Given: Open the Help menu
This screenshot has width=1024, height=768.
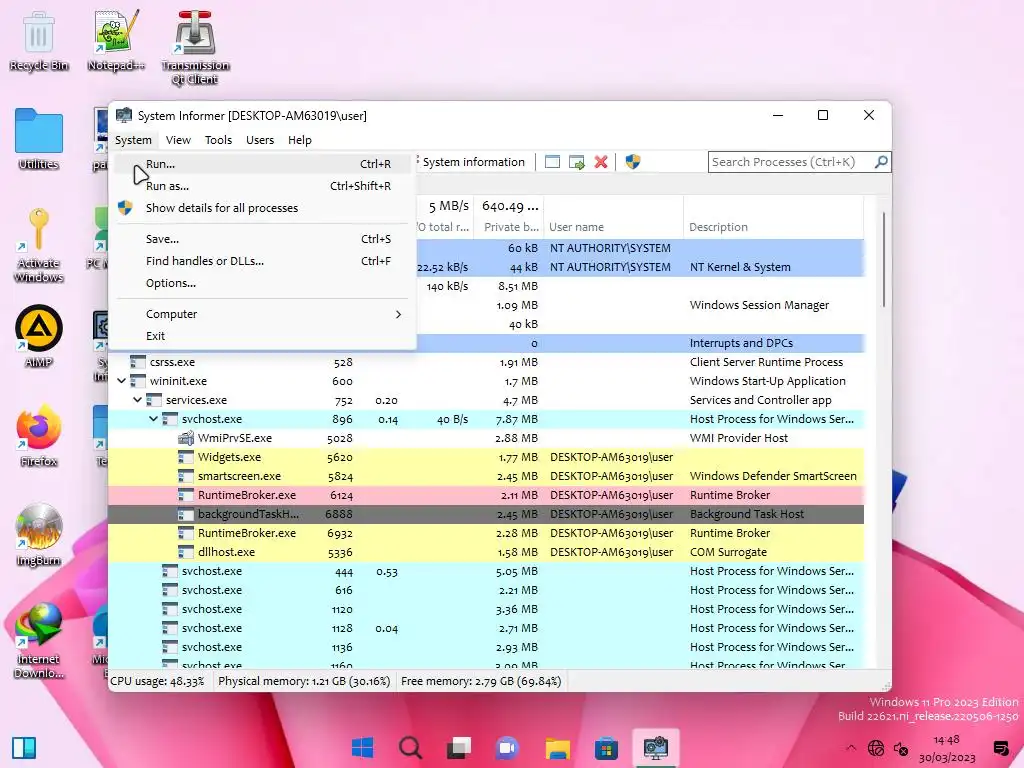Looking at the screenshot, I should [300, 140].
